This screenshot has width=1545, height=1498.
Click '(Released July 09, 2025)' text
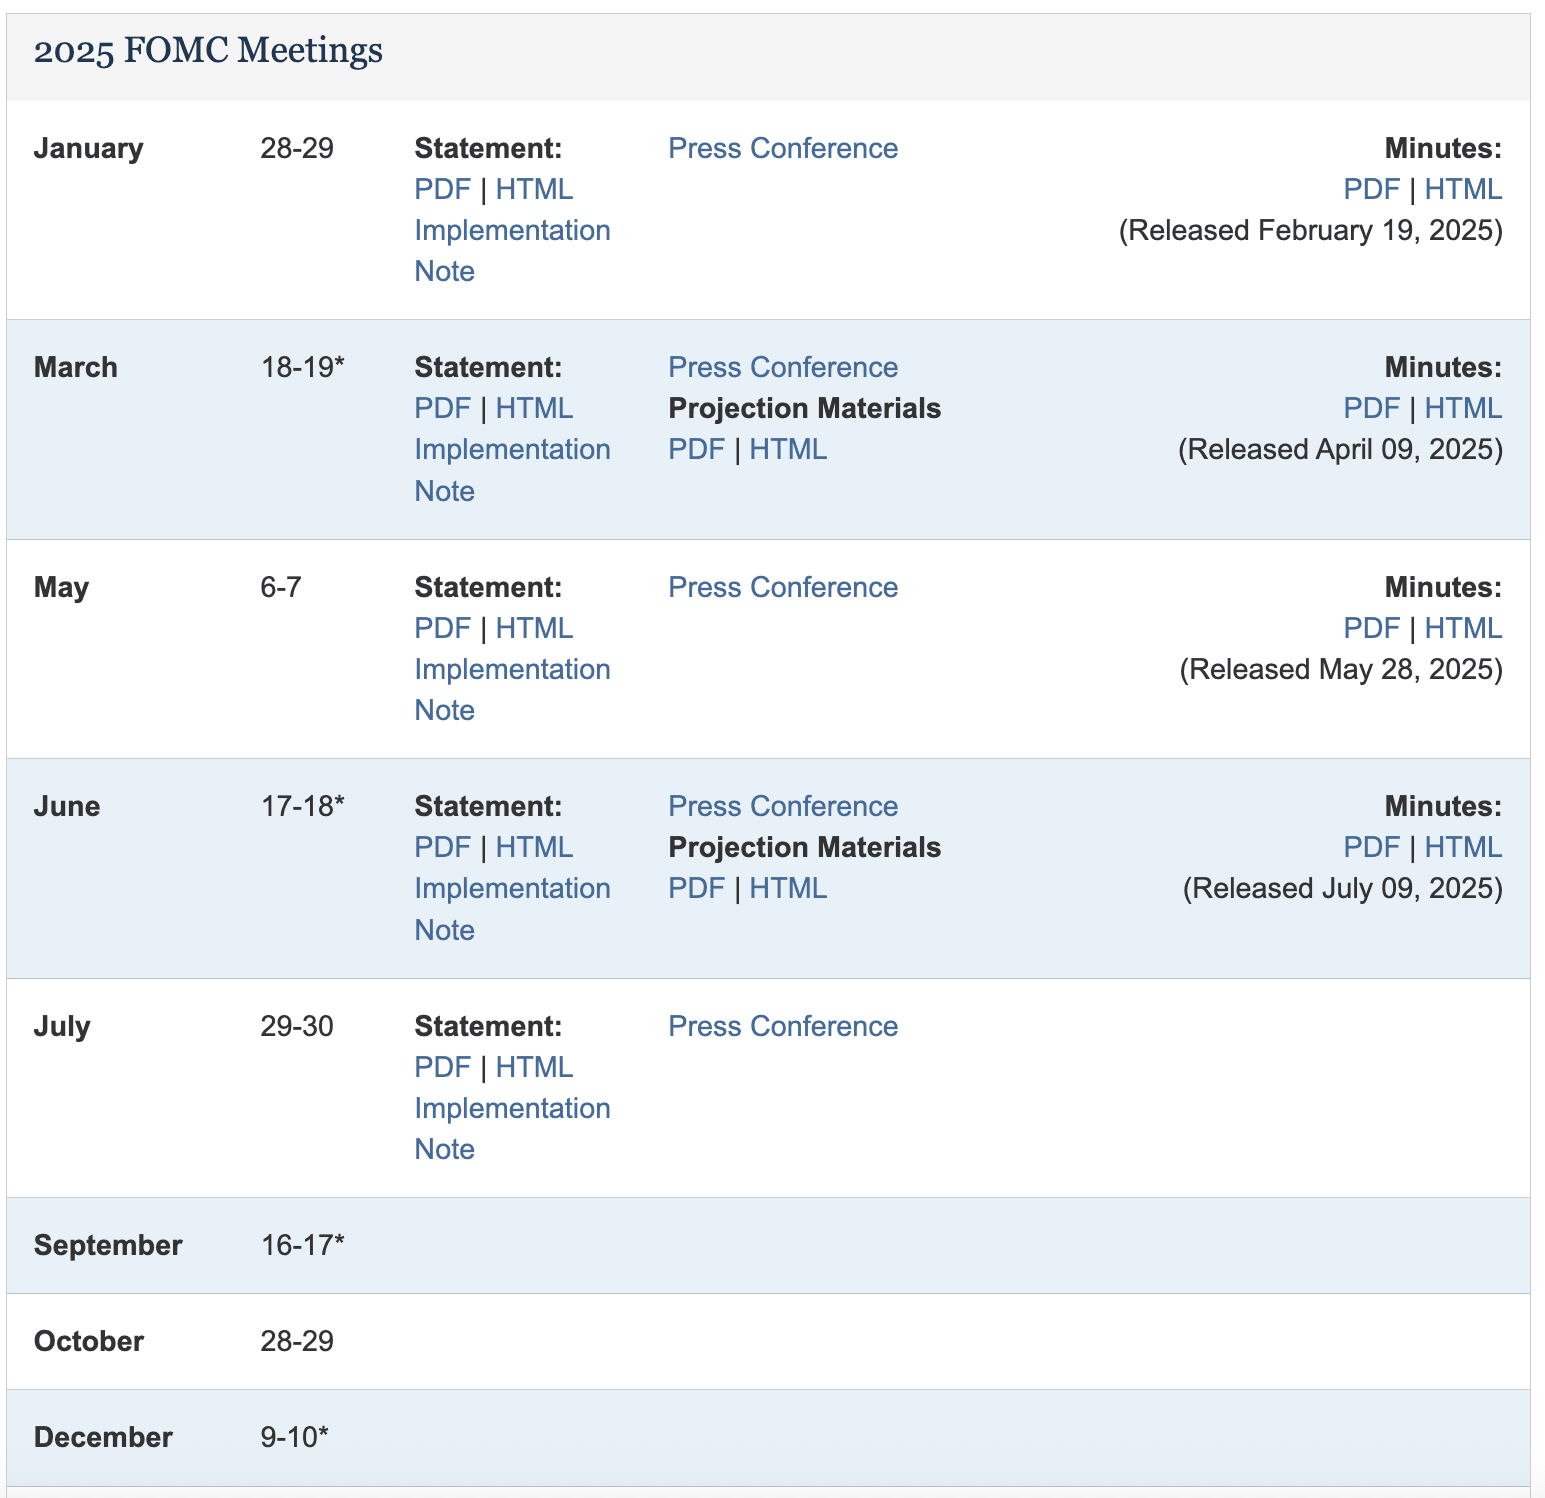pyautogui.click(x=1343, y=888)
